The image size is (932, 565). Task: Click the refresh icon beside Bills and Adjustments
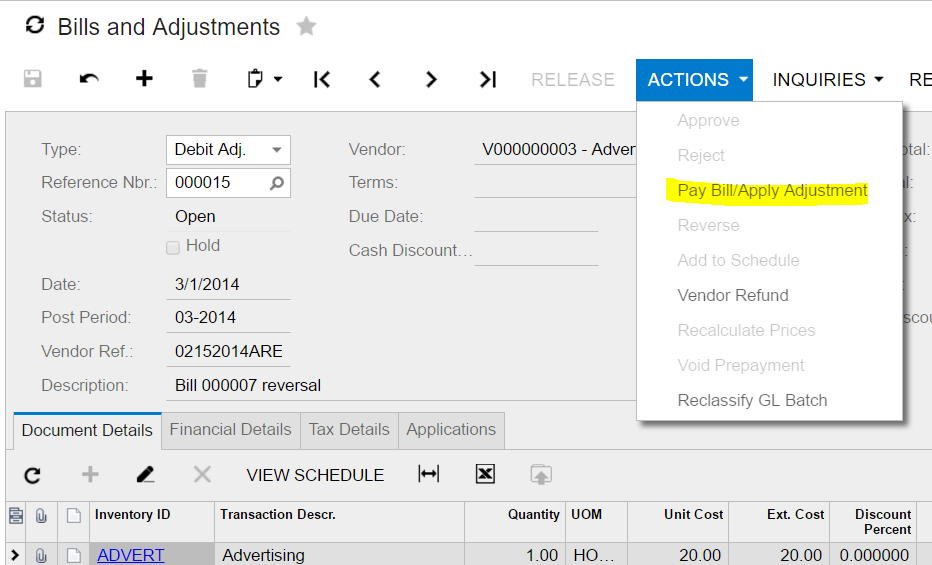point(34,26)
